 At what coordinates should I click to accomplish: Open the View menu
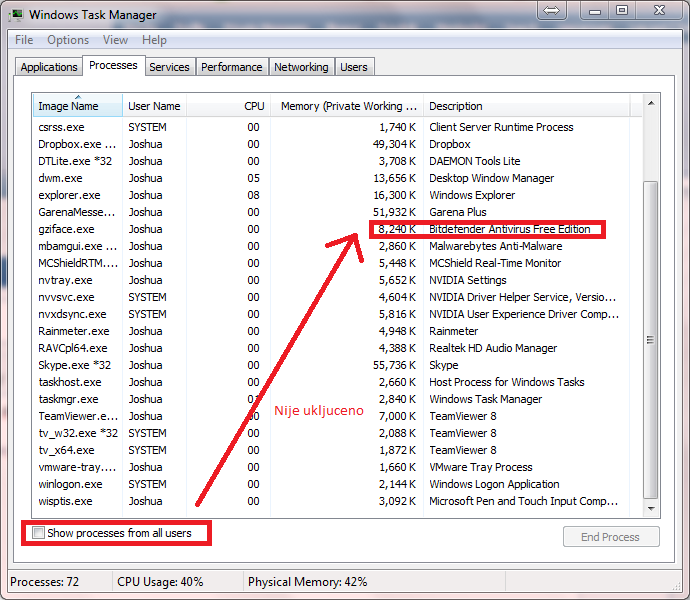click(x=115, y=40)
